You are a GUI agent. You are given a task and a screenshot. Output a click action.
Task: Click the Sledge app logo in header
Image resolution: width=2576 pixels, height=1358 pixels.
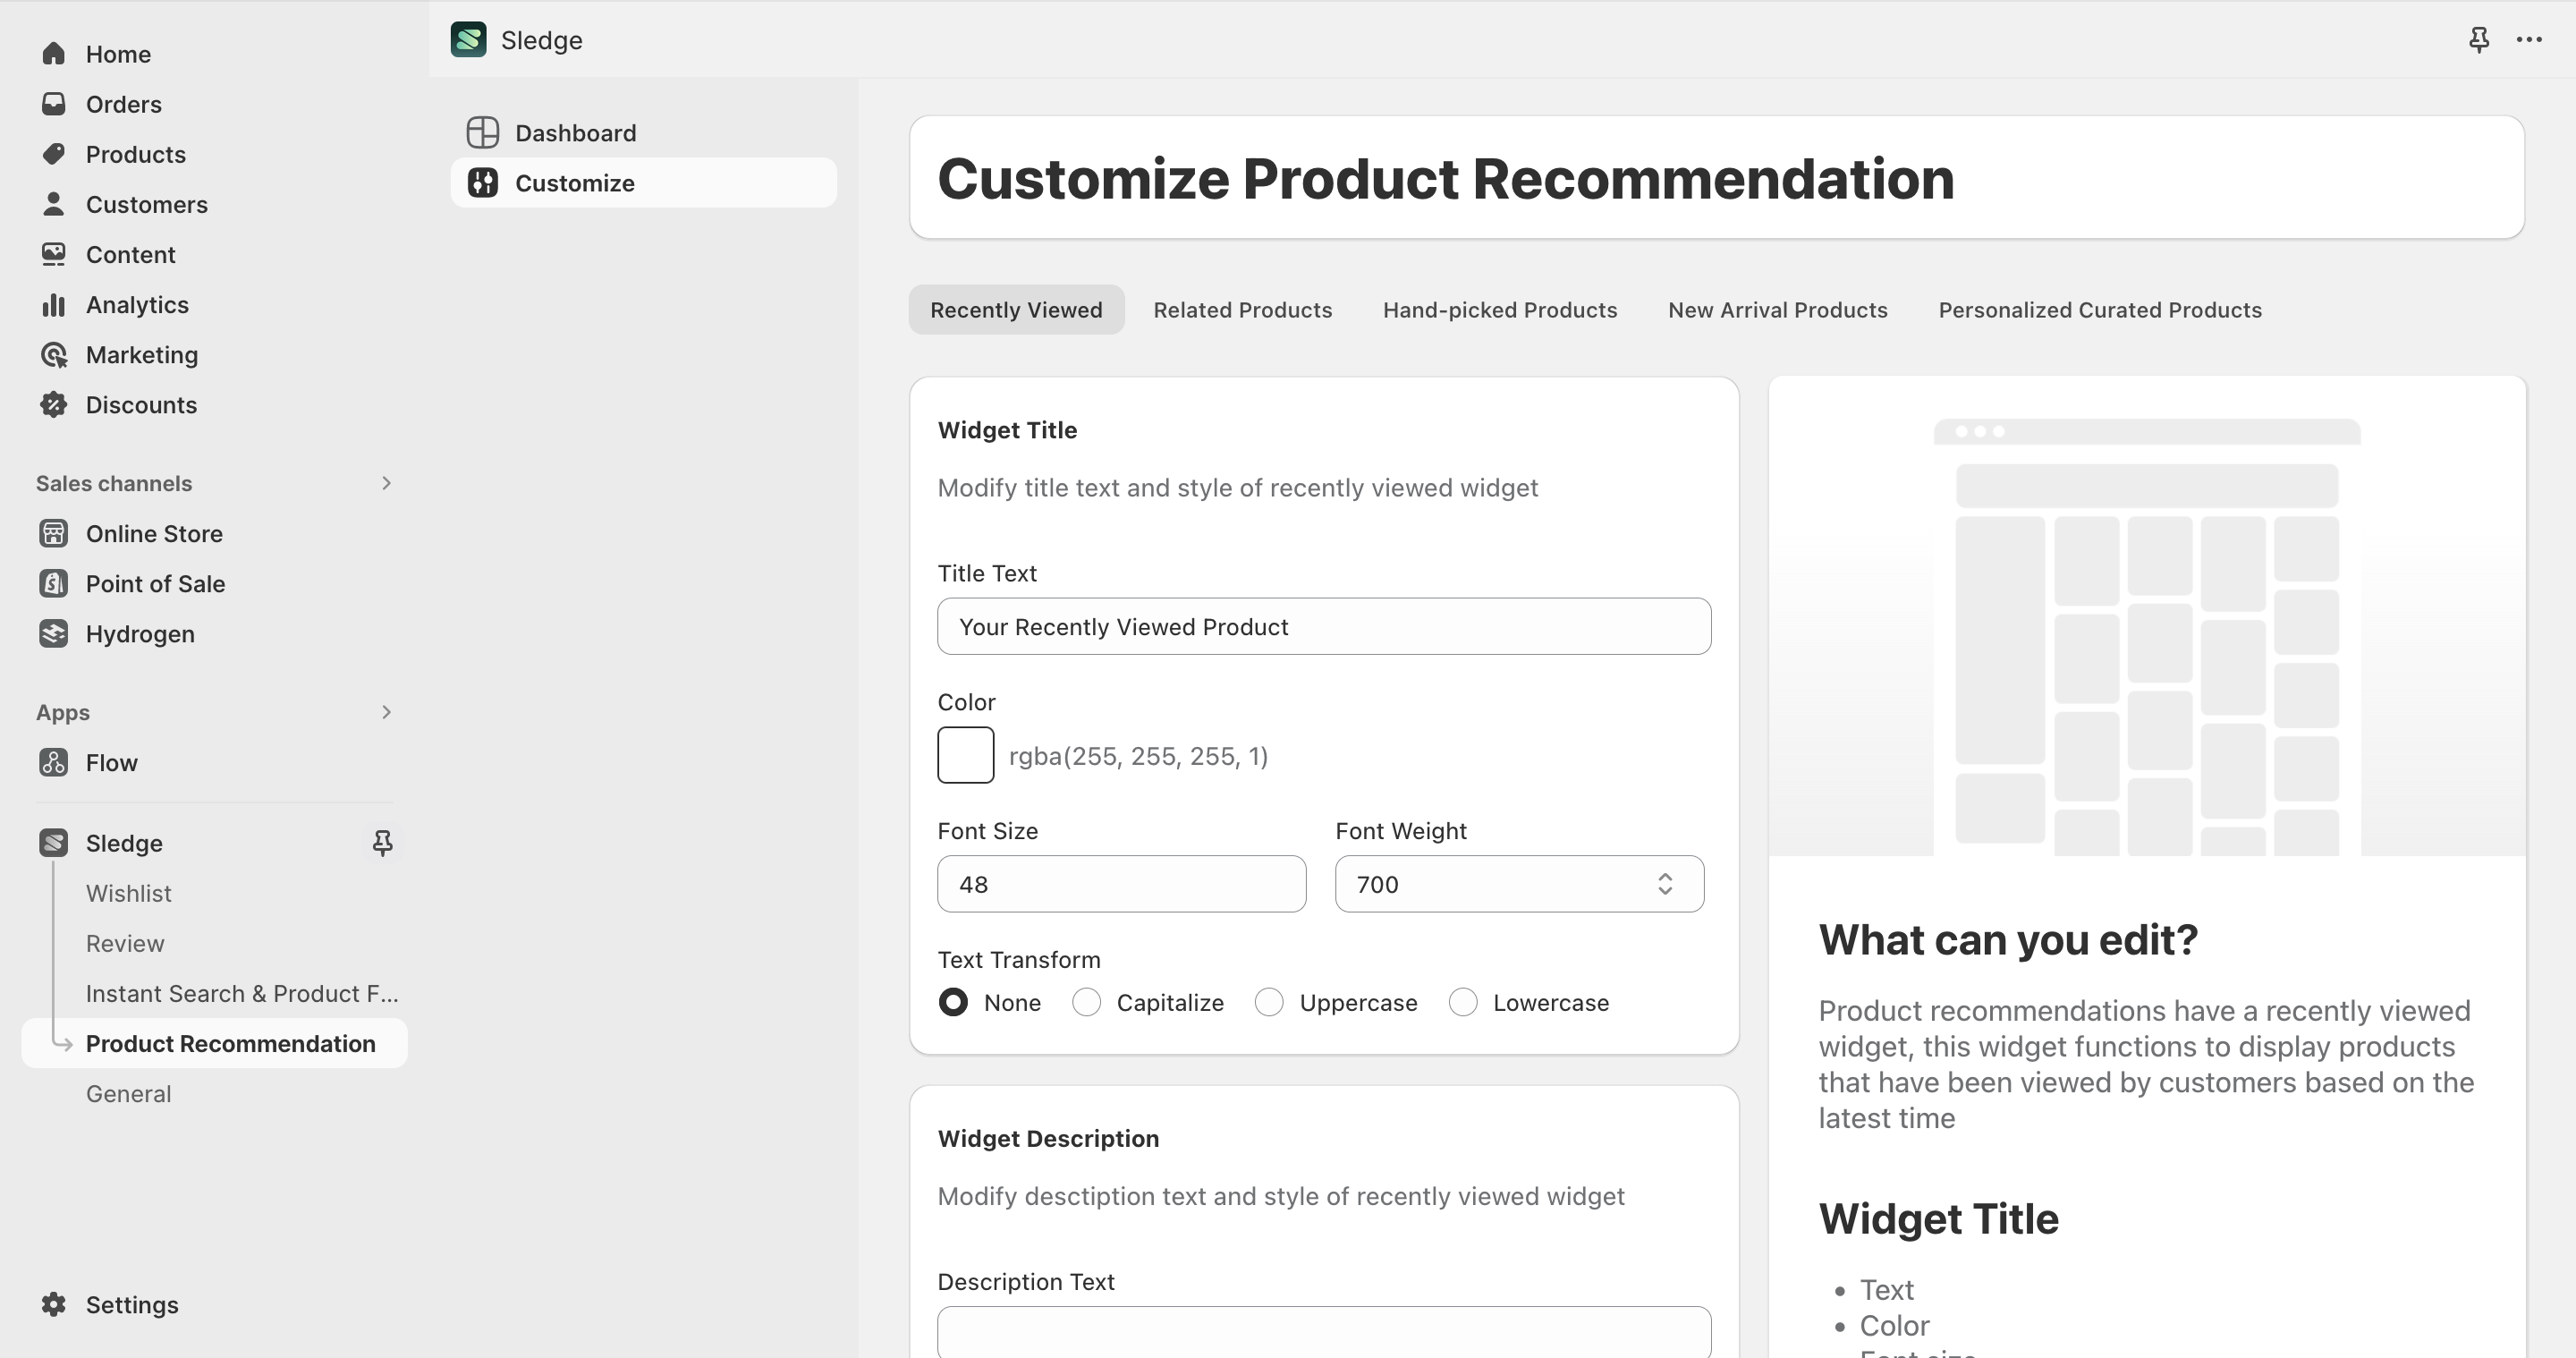468,40
